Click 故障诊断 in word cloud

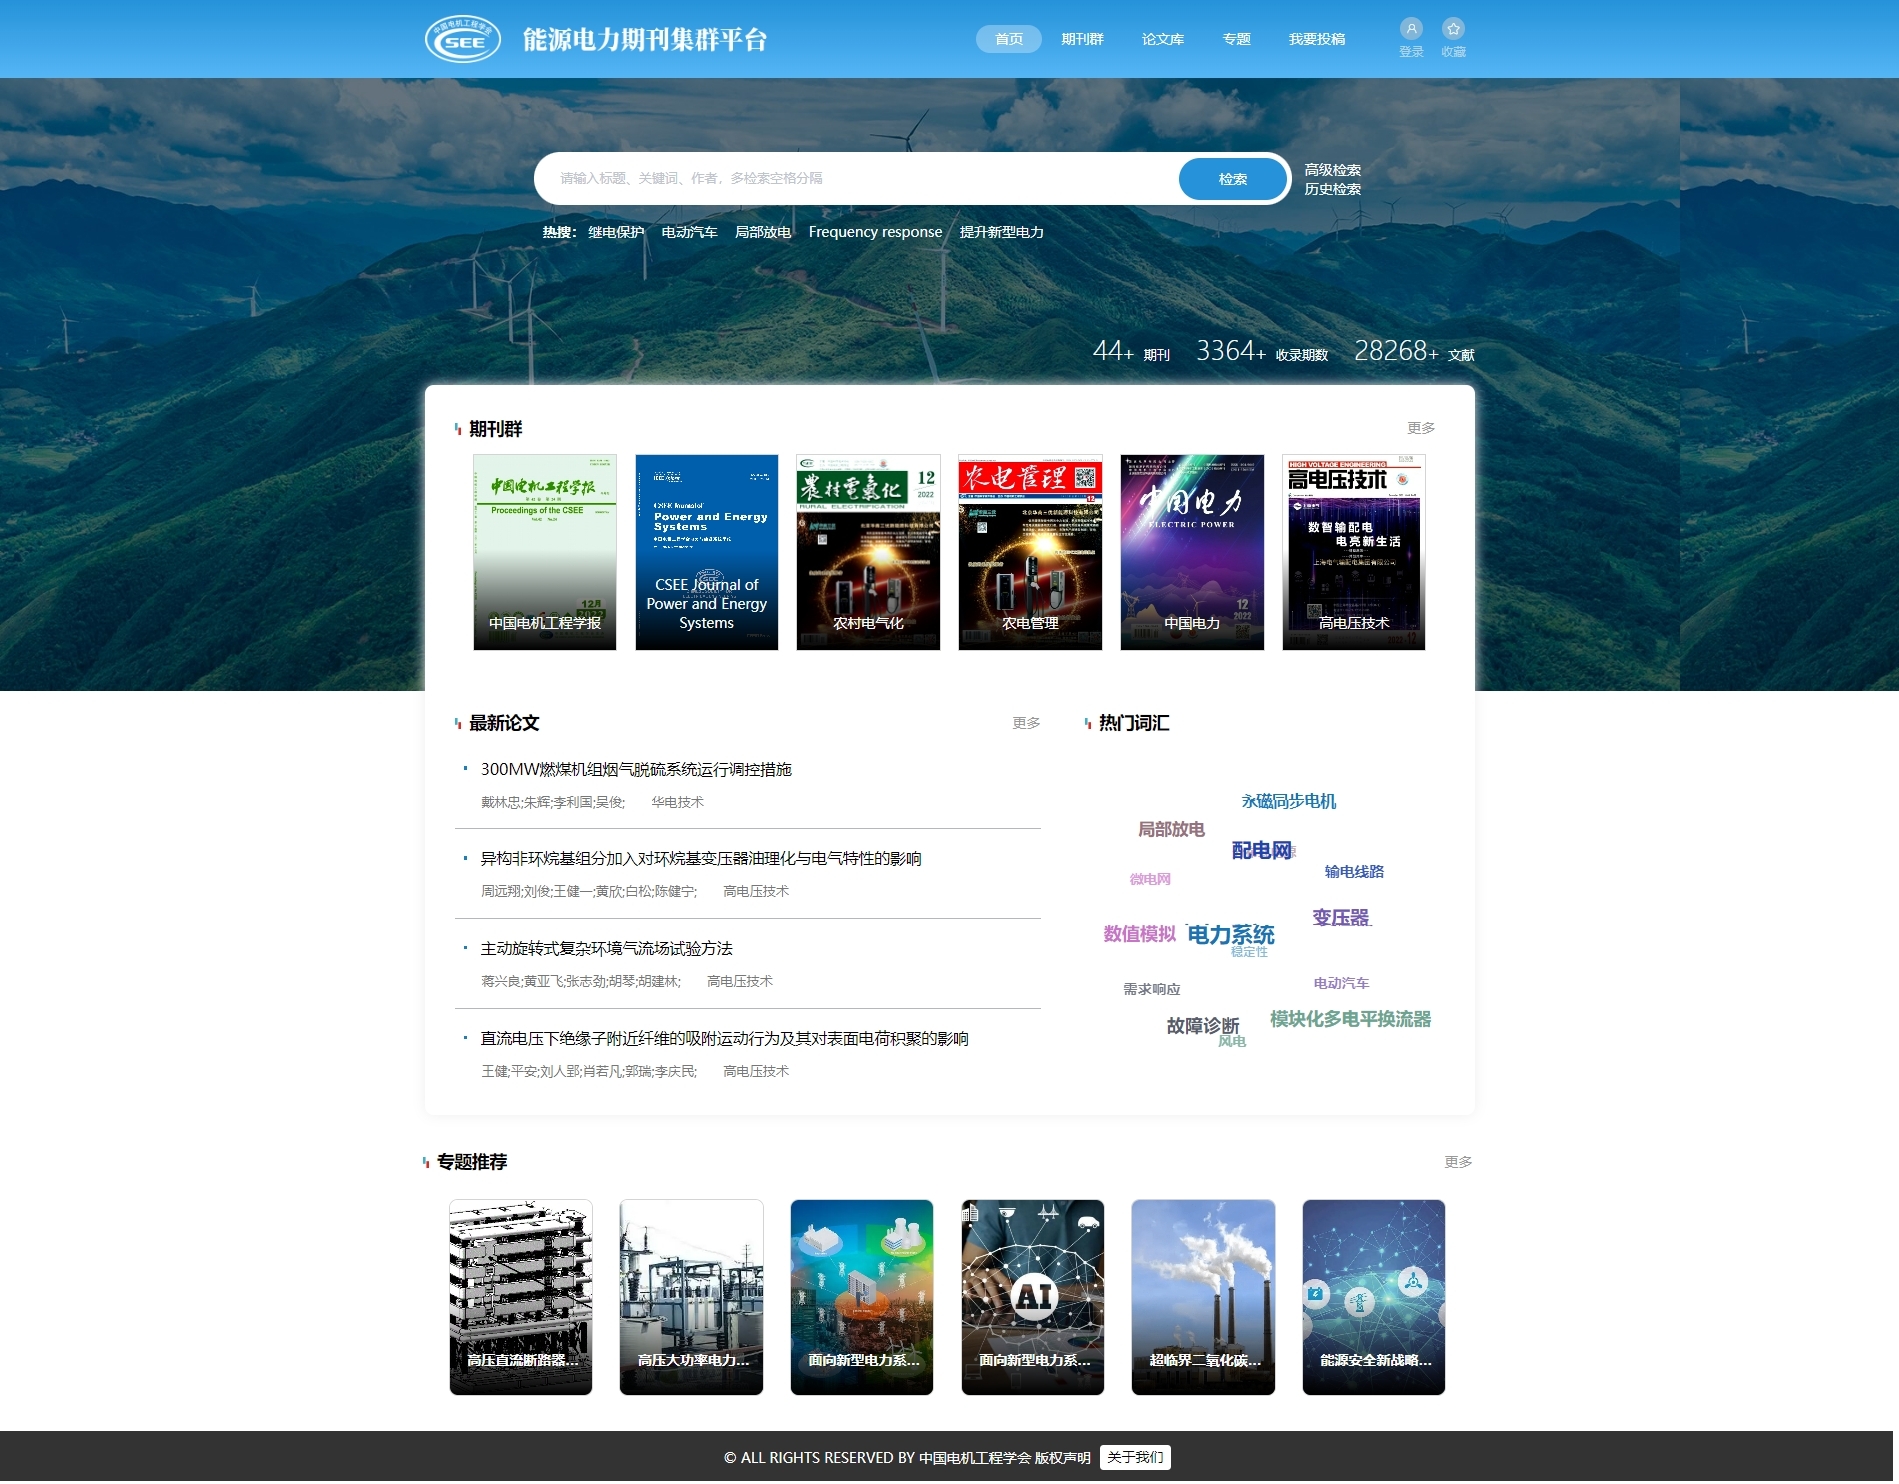pos(1202,1026)
